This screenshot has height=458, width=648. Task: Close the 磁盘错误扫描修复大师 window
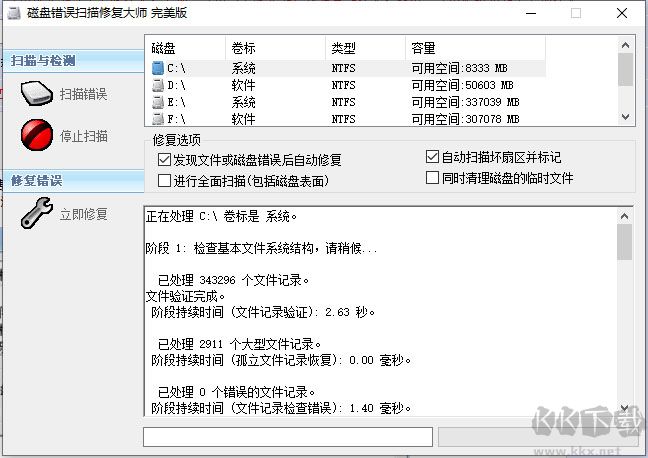click(x=622, y=13)
